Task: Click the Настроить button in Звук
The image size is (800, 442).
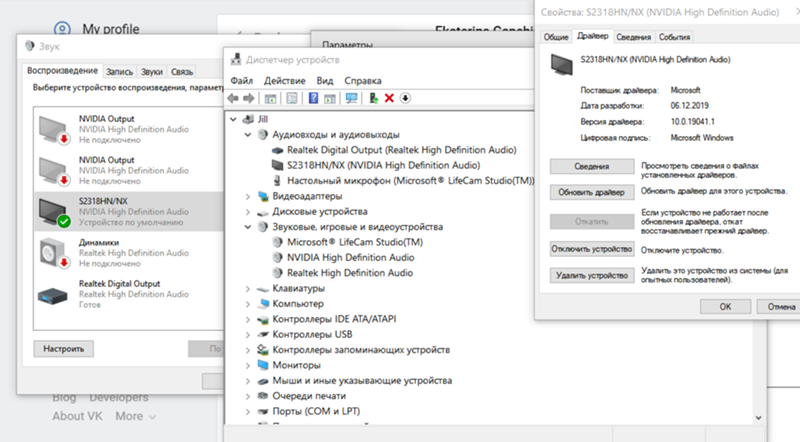Action: 64,349
